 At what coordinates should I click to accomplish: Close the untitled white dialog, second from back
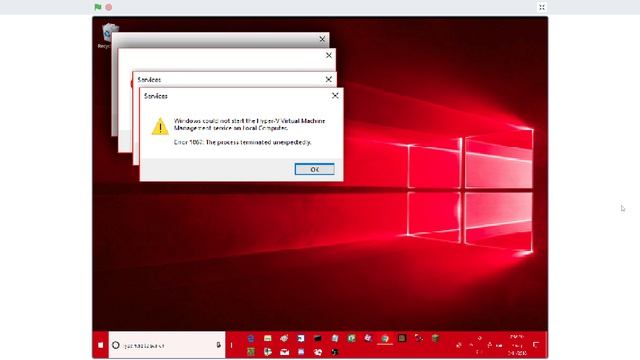pos(329,55)
